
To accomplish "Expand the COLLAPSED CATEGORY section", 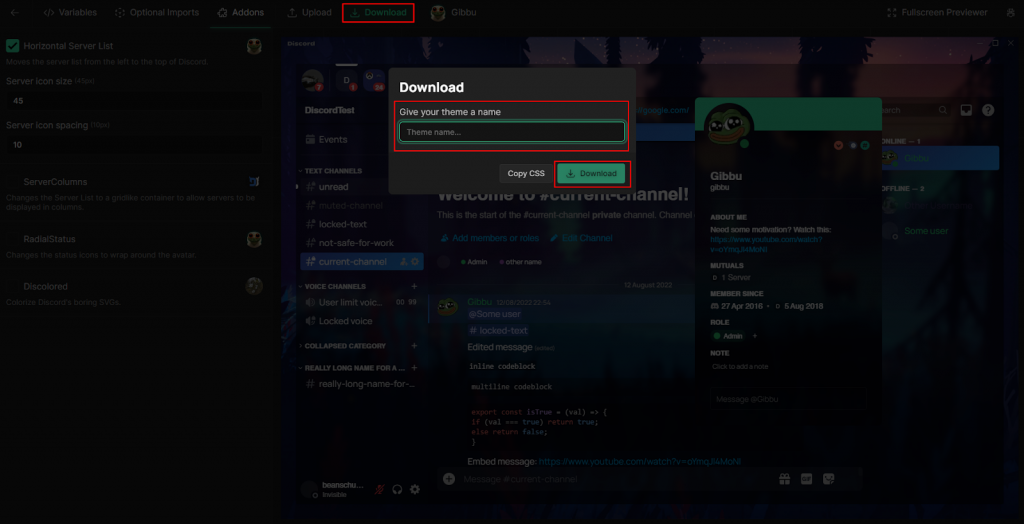I will click(342, 346).
